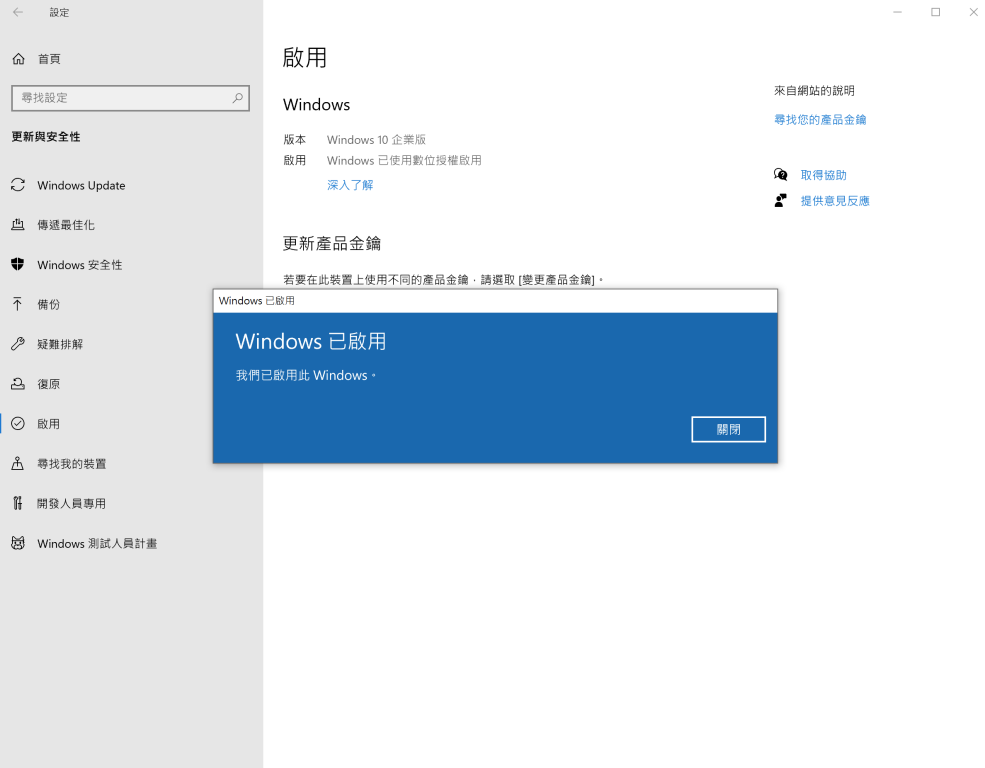Open 開發人員專用 developer settings icon
The width and height of the screenshot is (985, 768).
click(x=18, y=503)
